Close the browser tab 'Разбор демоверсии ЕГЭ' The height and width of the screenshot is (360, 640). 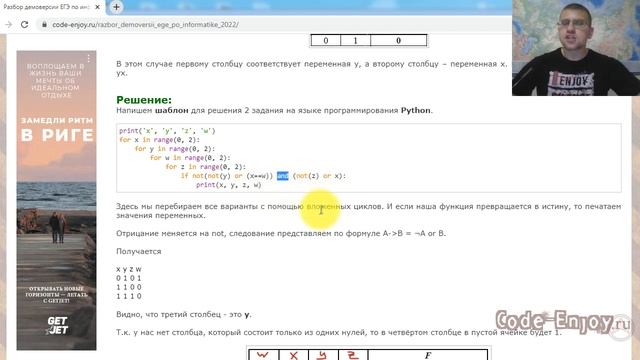pyautogui.click(x=97, y=7)
